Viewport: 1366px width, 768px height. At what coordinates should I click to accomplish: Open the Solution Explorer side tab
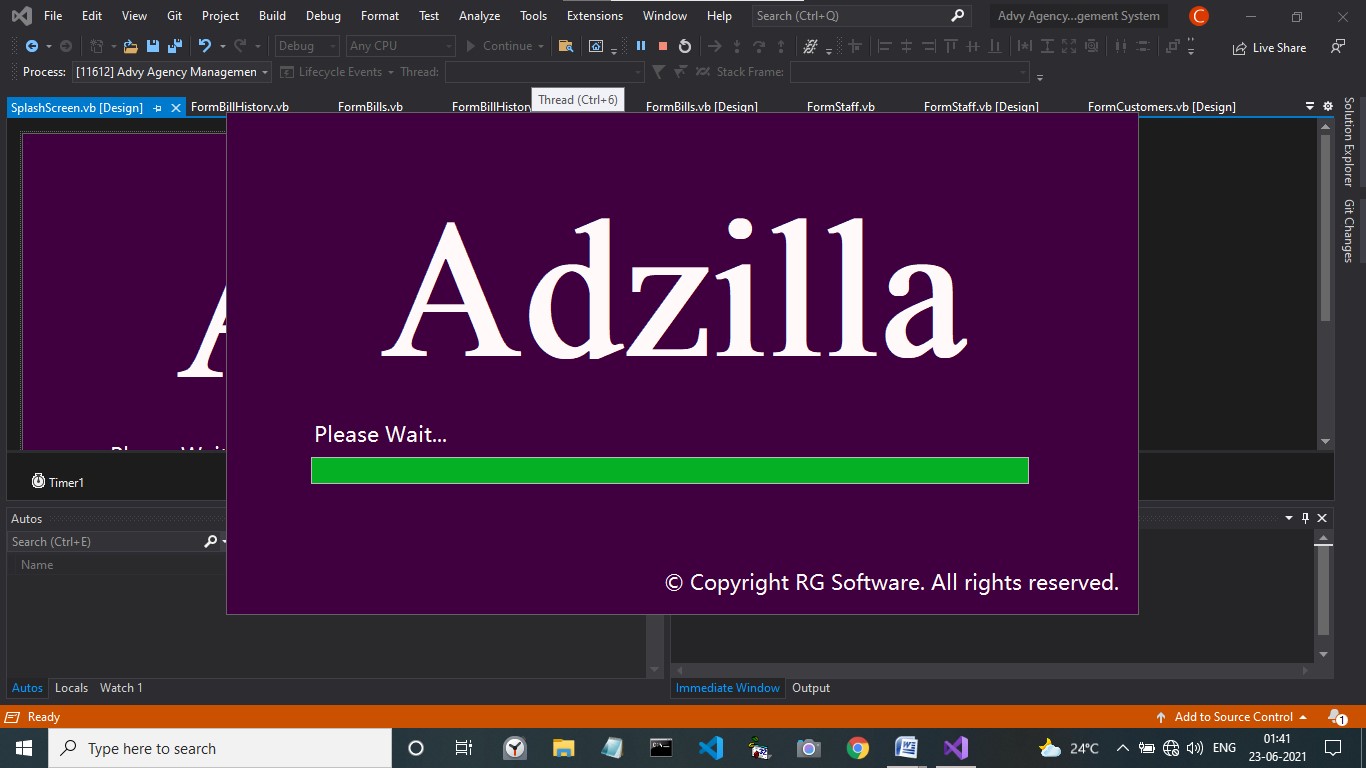tap(1349, 142)
